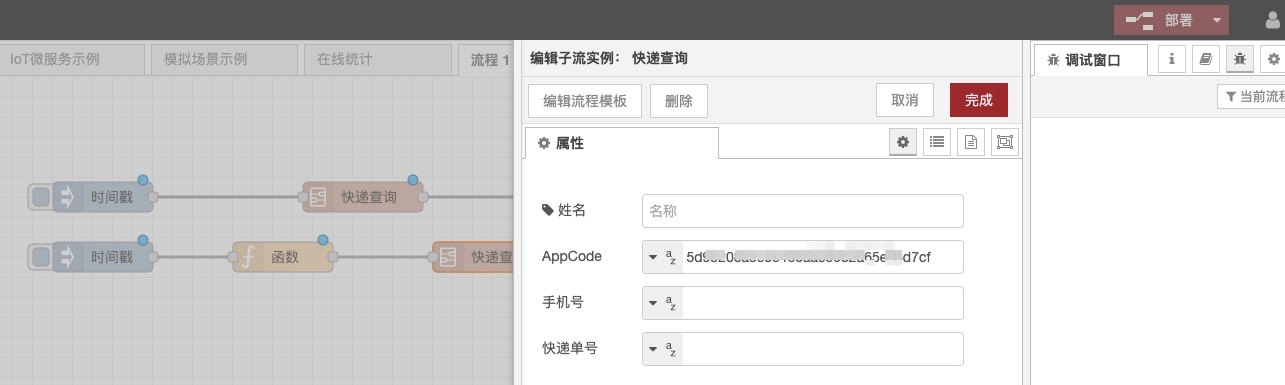Select the 函数 function node
Screen dimensions: 1285x385
coord(283,257)
